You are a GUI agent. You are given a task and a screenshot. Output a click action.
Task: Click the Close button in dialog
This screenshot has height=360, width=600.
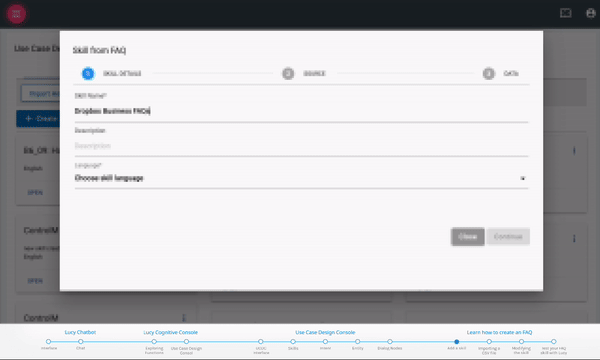468,236
